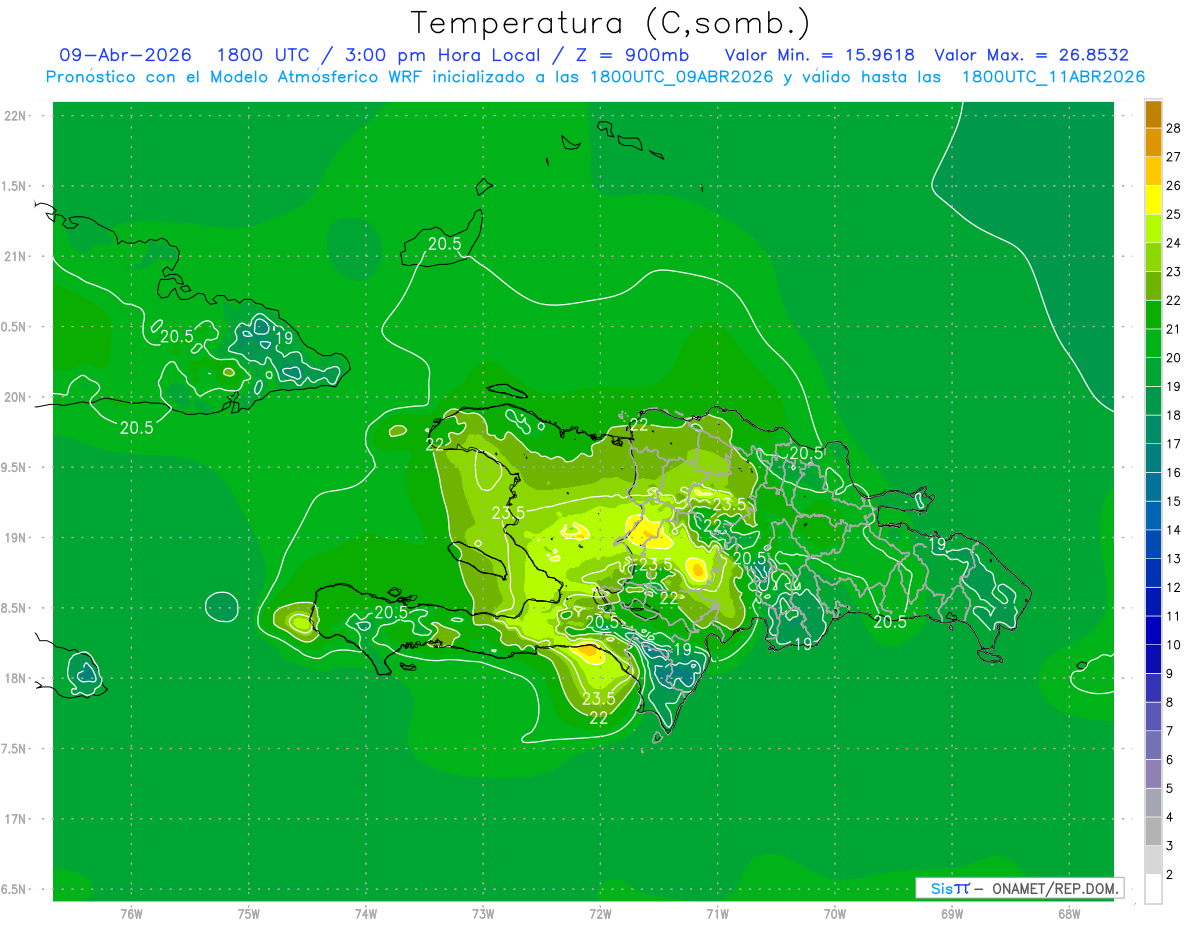Click the 76W longitude axis label

coord(131,913)
